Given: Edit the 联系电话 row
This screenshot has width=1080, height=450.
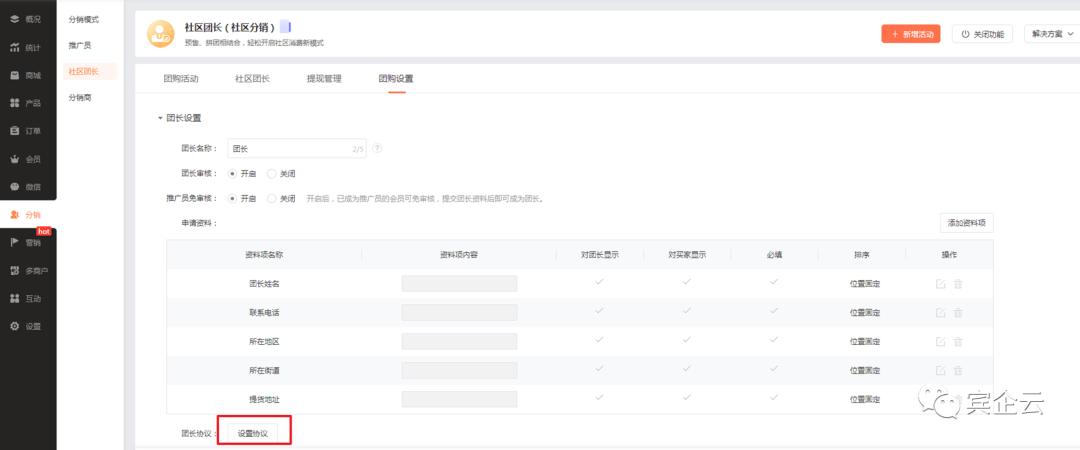Looking at the screenshot, I should tap(940, 312).
